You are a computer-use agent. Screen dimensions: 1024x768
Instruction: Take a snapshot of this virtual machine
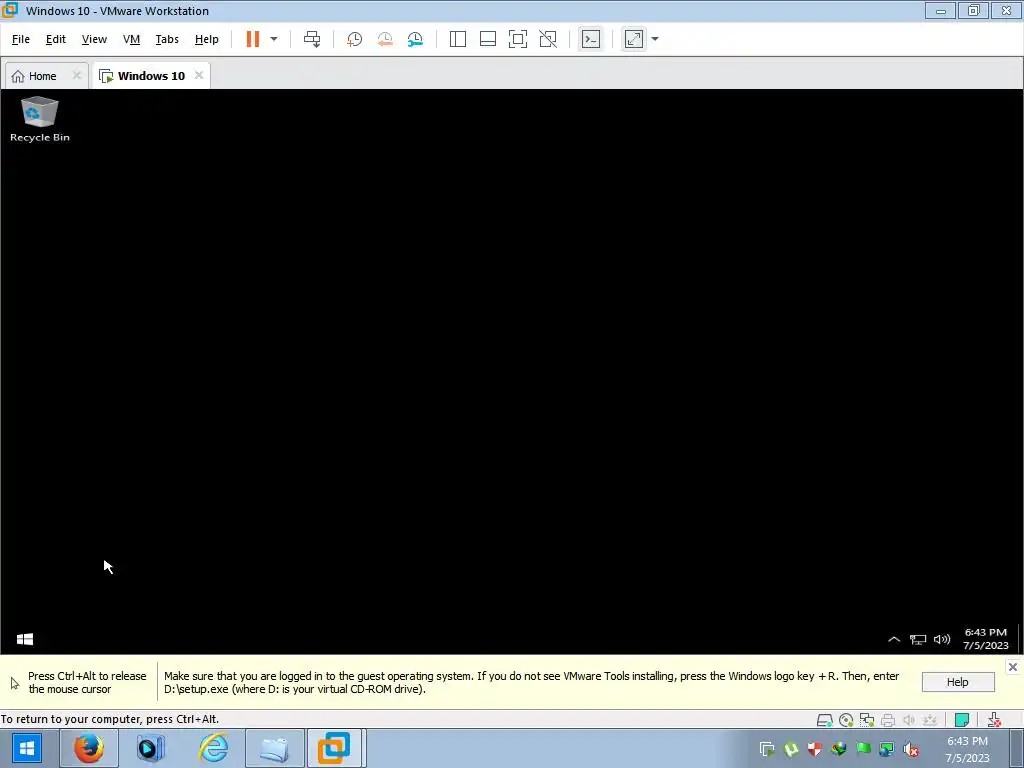tap(354, 39)
